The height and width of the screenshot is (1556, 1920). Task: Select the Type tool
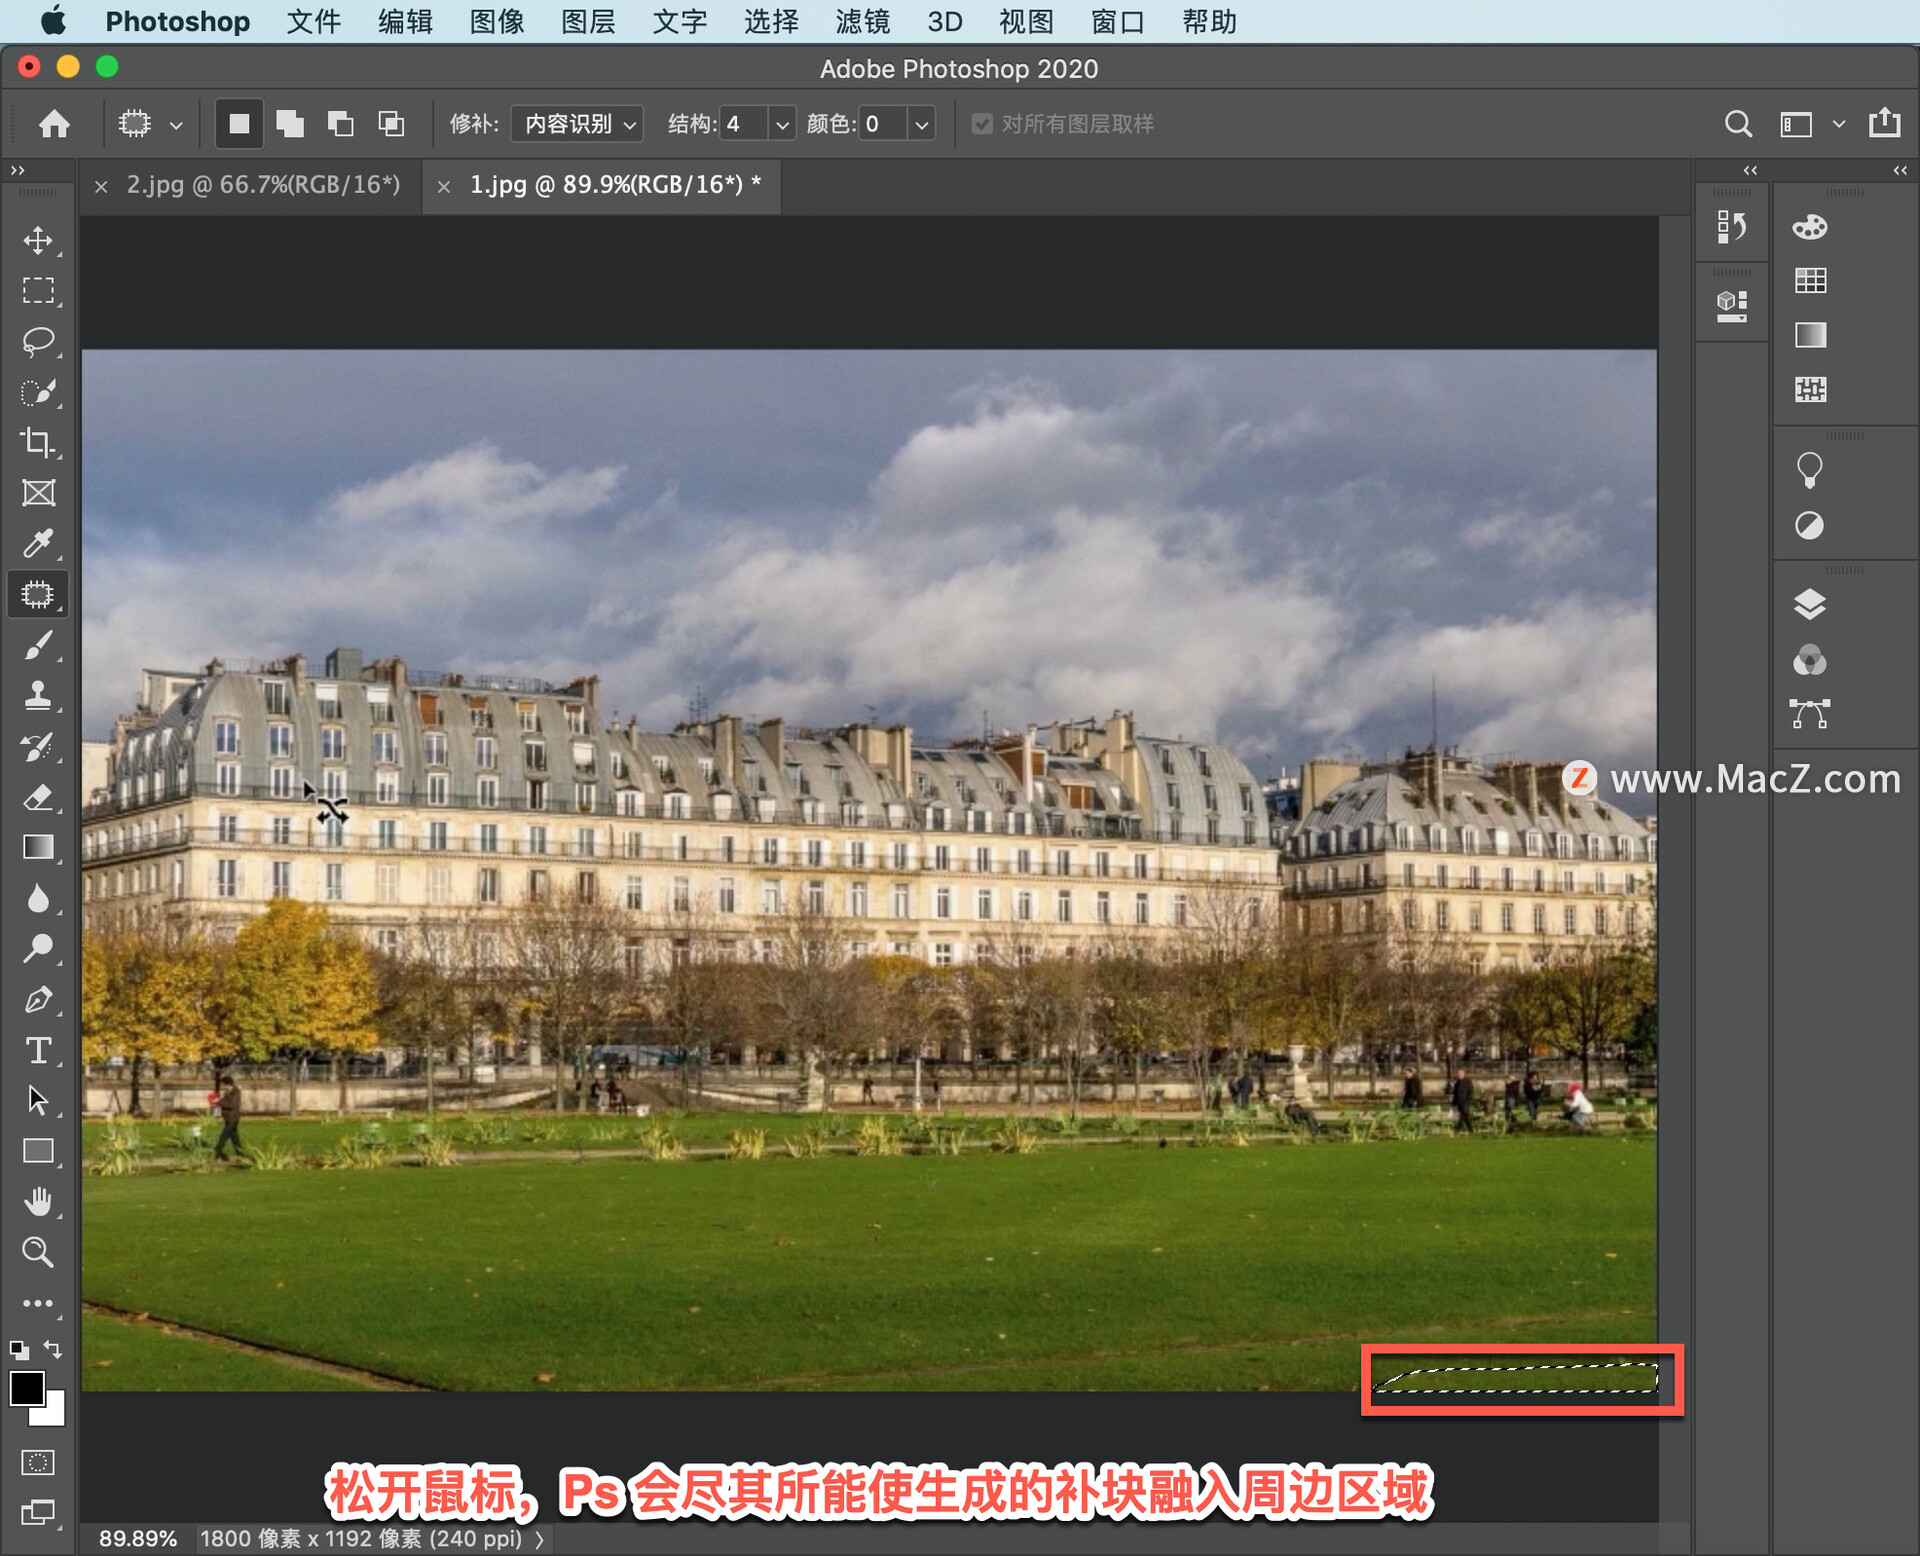click(x=38, y=1050)
